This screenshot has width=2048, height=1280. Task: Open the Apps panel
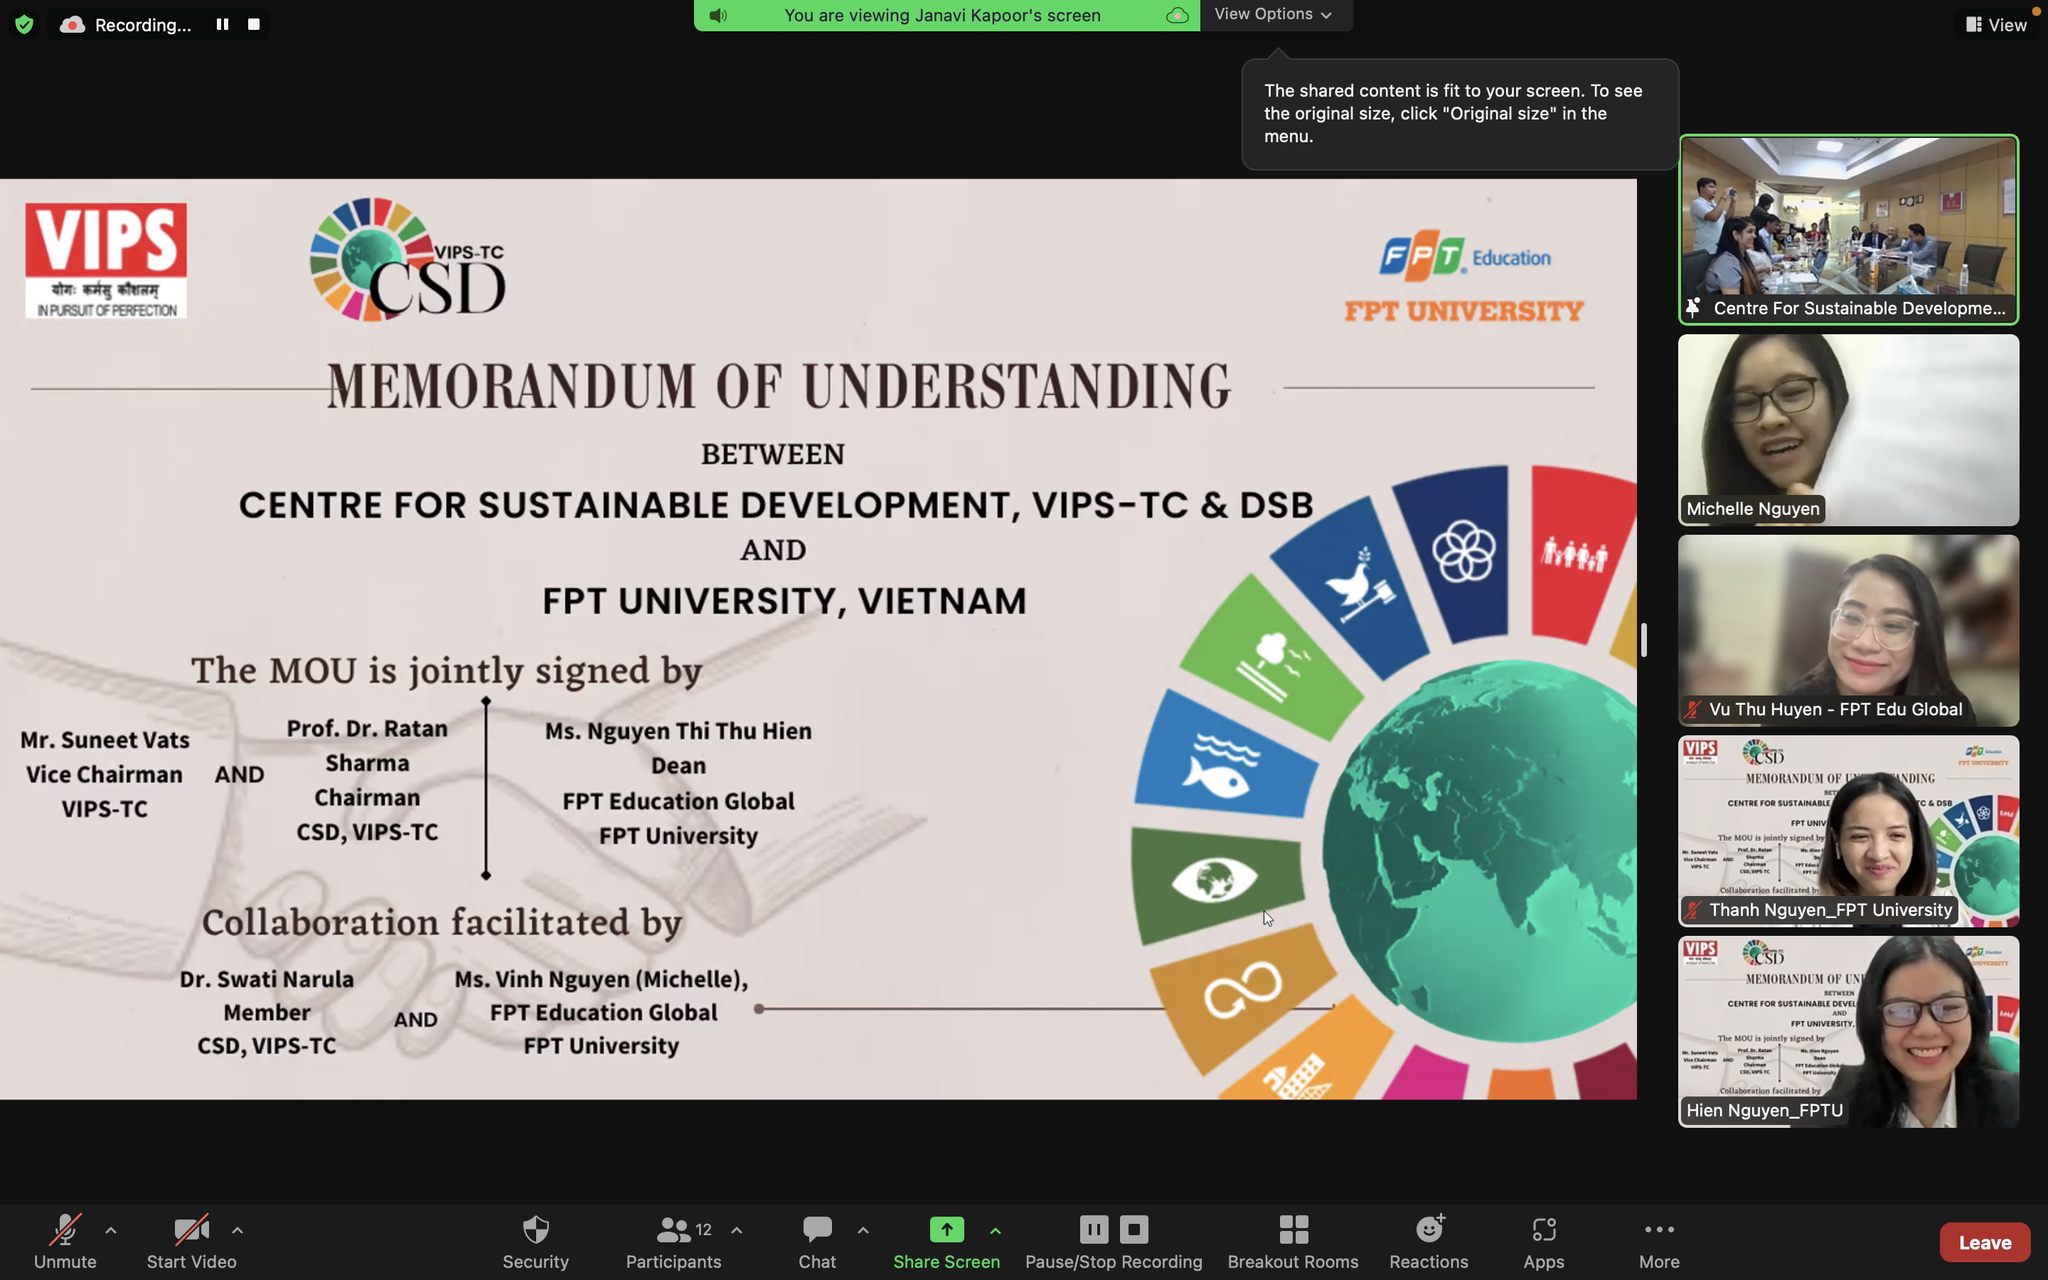(1543, 1242)
